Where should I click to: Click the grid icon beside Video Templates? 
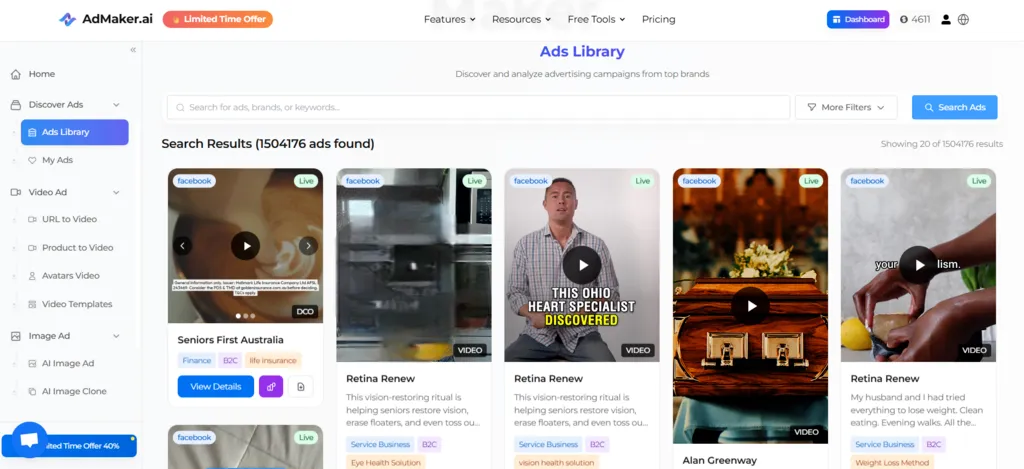(x=32, y=304)
